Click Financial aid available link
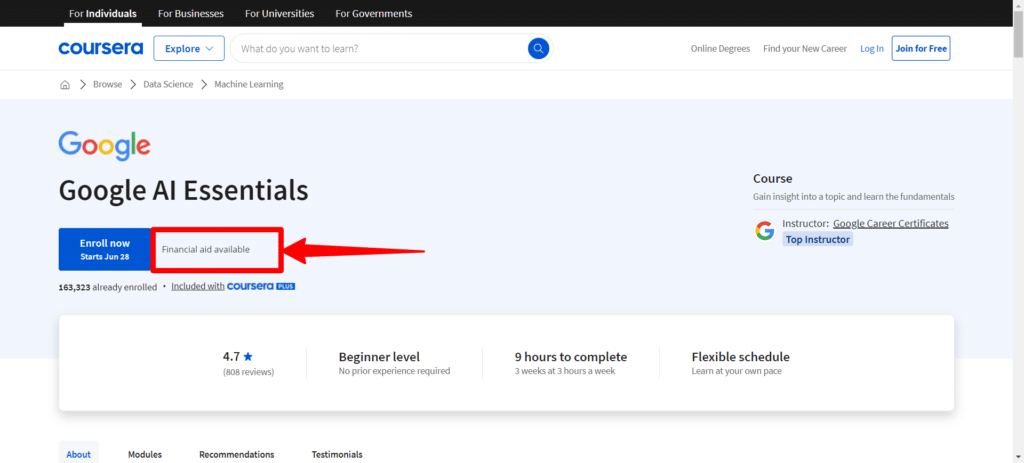1024x463 pixels. 206,249
